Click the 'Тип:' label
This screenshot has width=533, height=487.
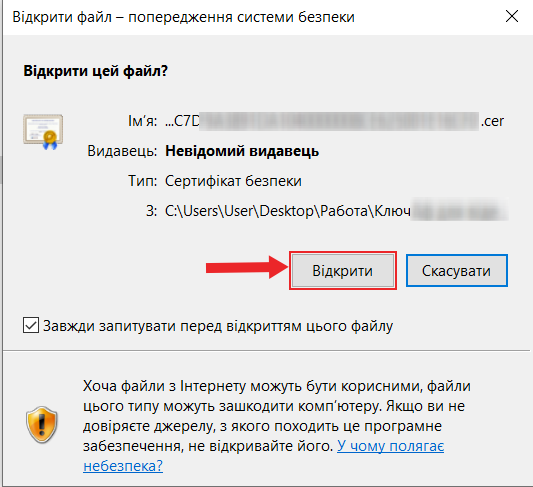[x=142, y=181]
